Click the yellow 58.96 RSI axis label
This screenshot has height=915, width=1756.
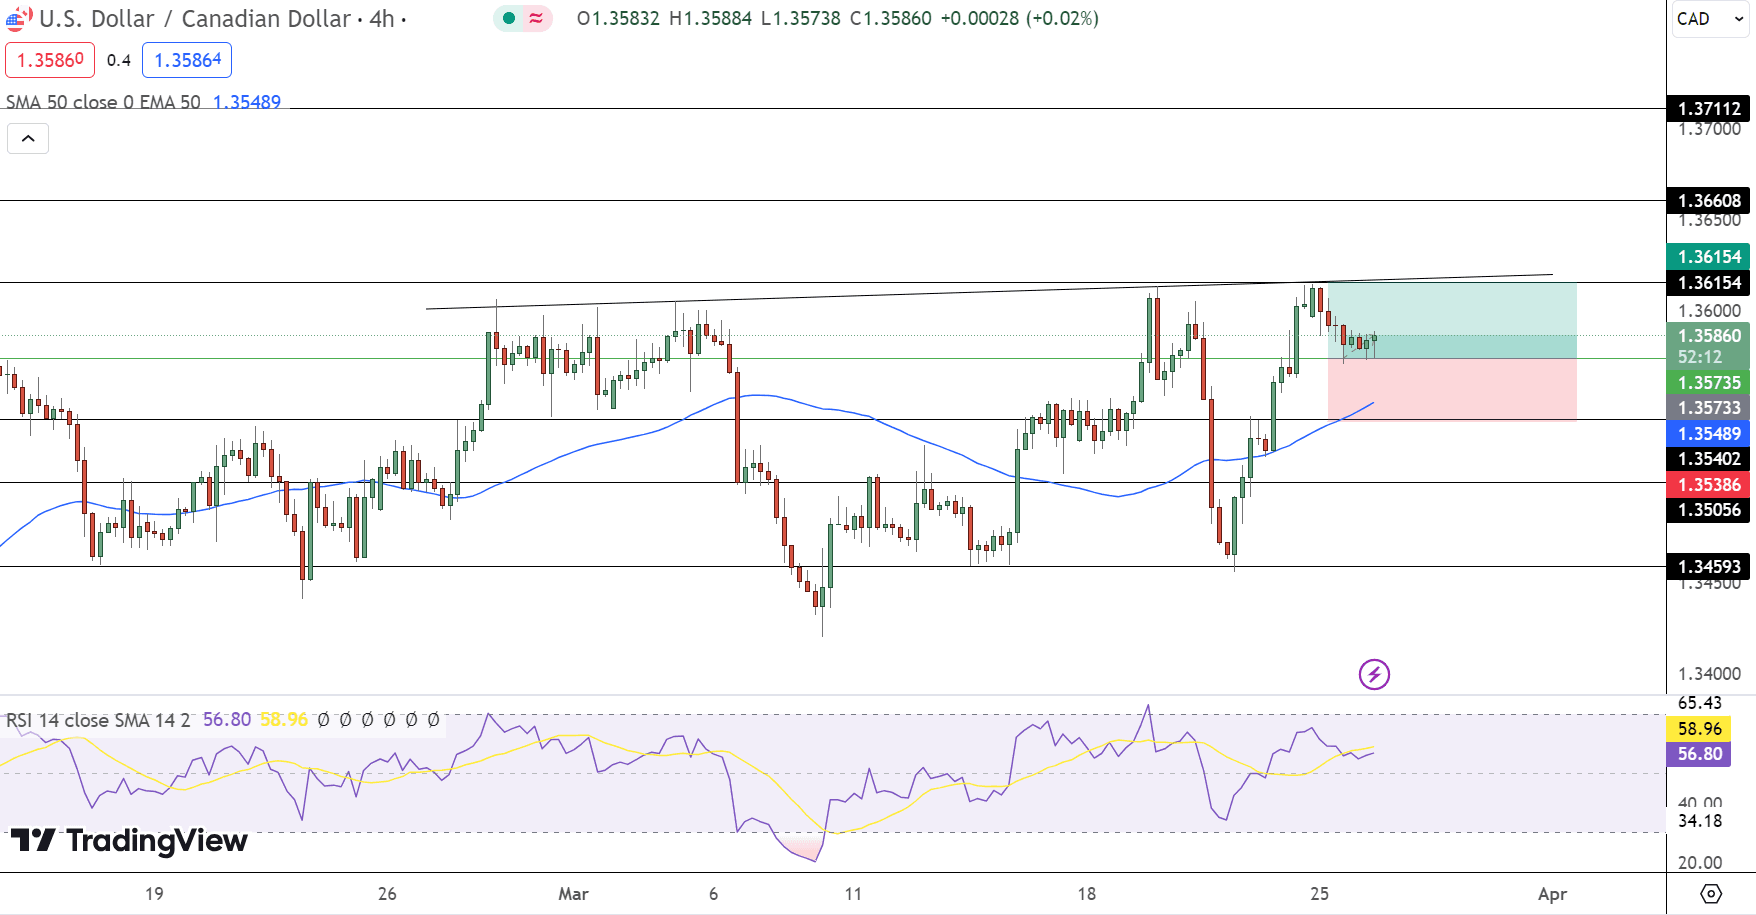[x=1699, y=729]
